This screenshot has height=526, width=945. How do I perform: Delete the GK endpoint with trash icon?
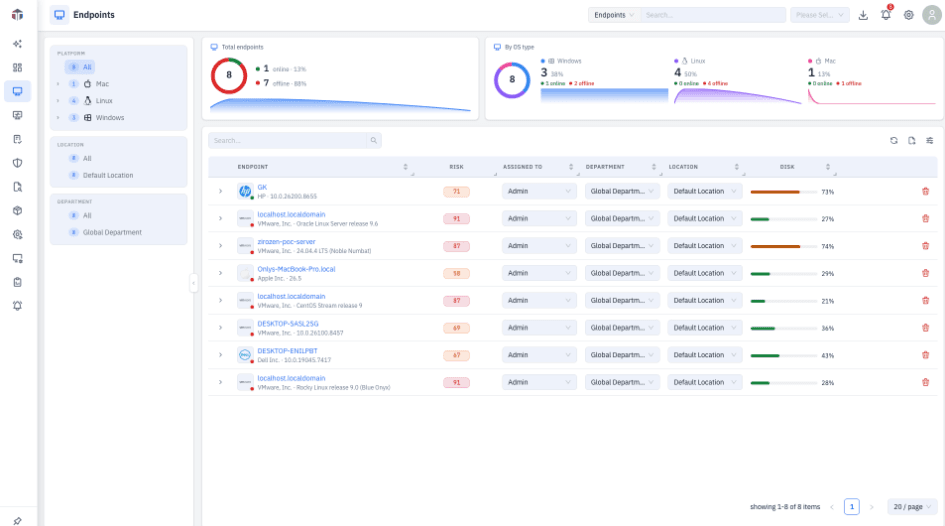925,192
